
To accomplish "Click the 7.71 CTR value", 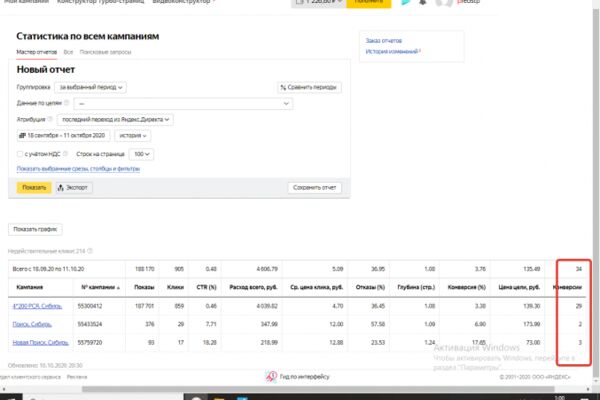I will click(211, 324).
